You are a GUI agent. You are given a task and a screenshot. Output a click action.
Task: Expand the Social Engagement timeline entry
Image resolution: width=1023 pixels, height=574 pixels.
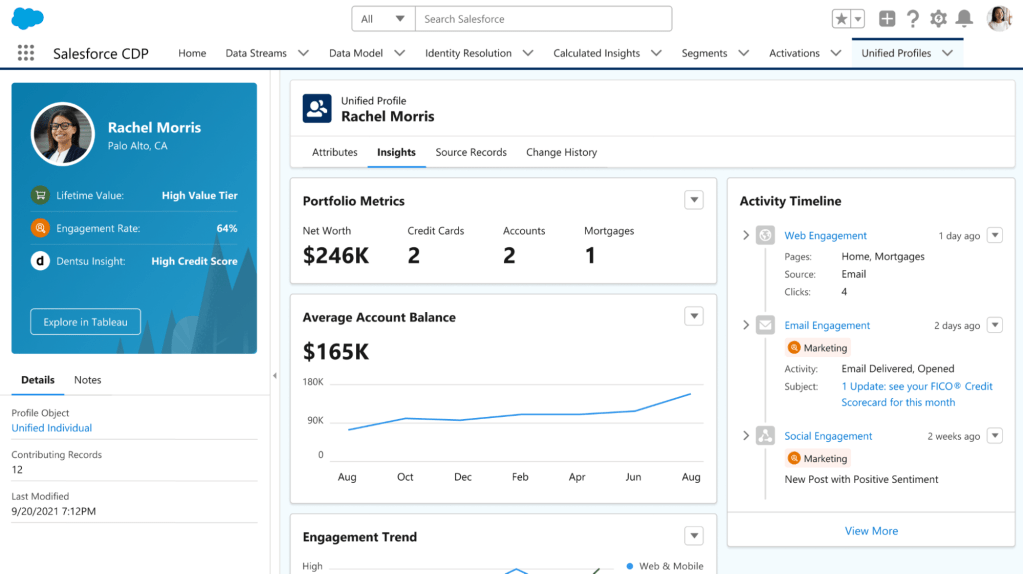tap(746, 436)
